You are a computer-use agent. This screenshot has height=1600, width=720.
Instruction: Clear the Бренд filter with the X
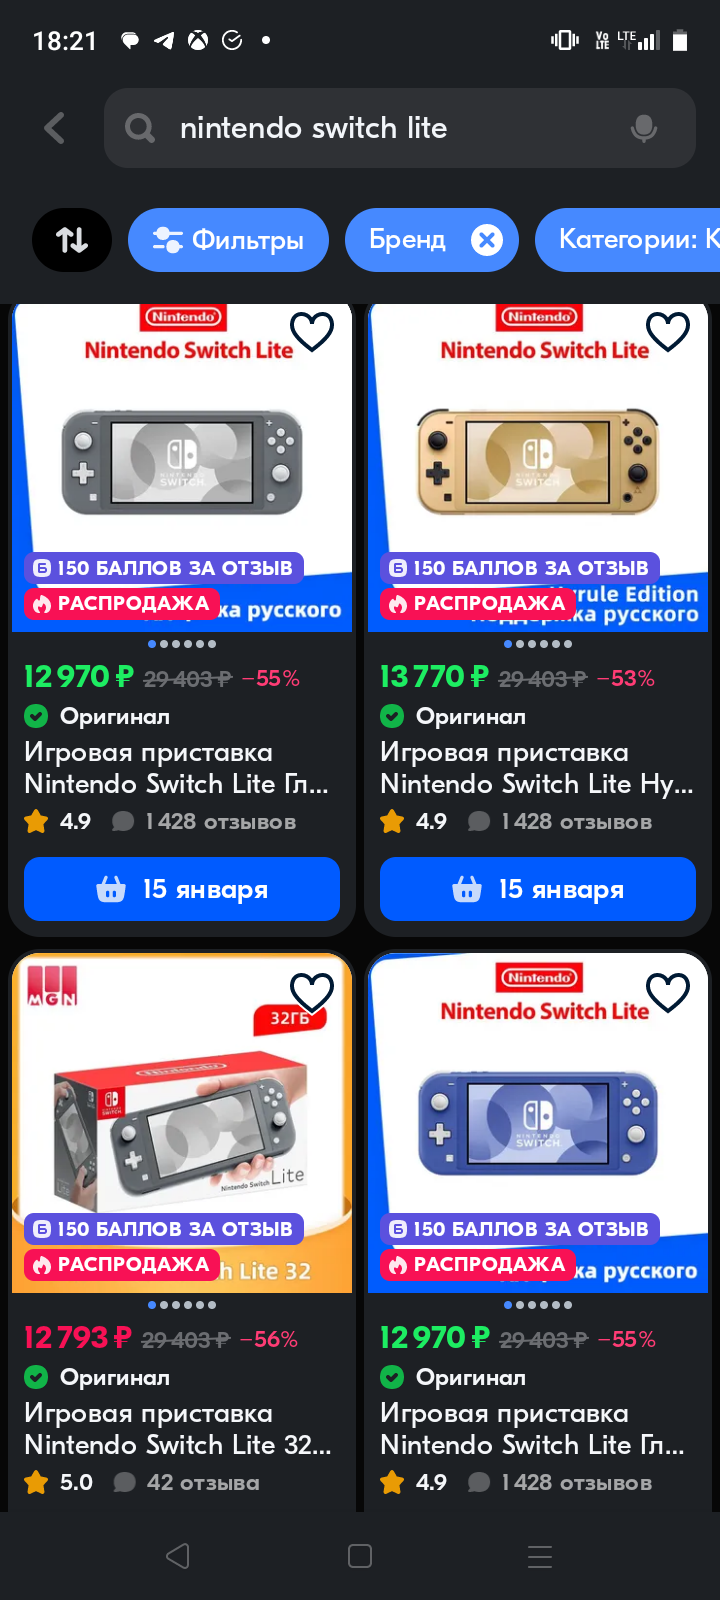tap(487, 240)
